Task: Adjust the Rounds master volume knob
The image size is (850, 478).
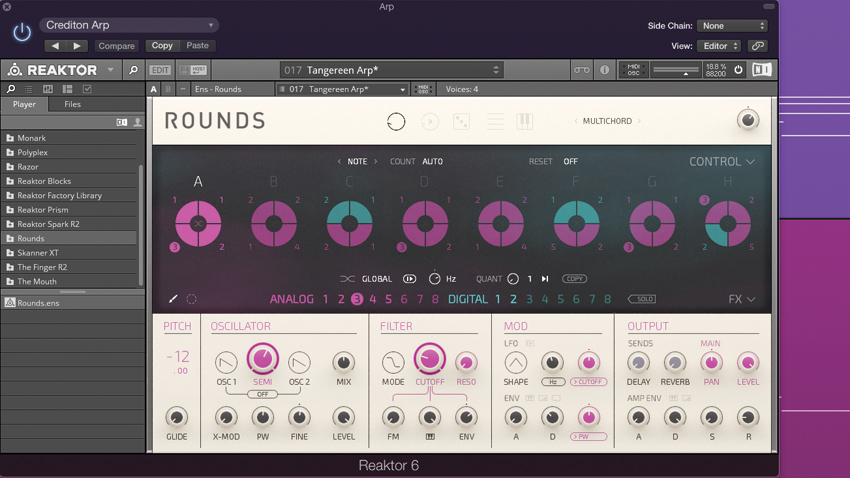Action: (x=748, y=120)
